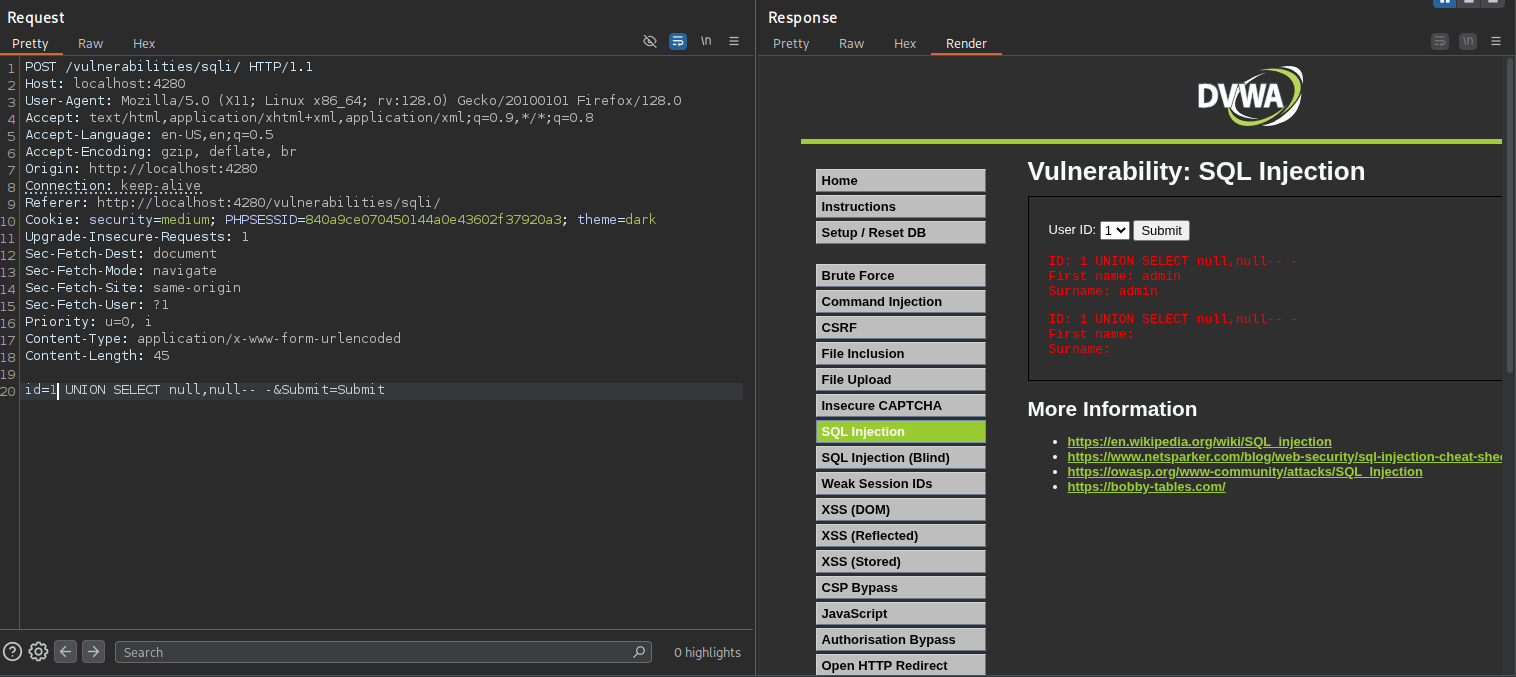
Task: Open the Instructions menu item
Action: 901,206
